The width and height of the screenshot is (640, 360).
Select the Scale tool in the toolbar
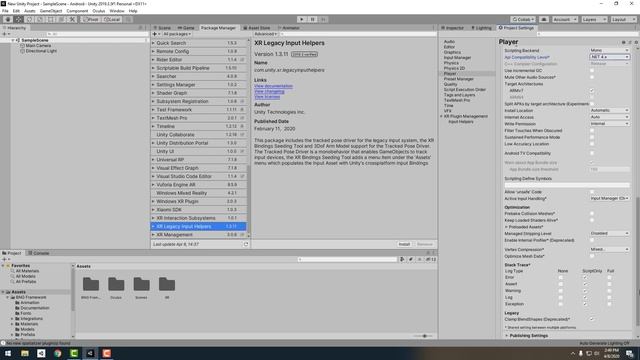click(x=40, y=19)
